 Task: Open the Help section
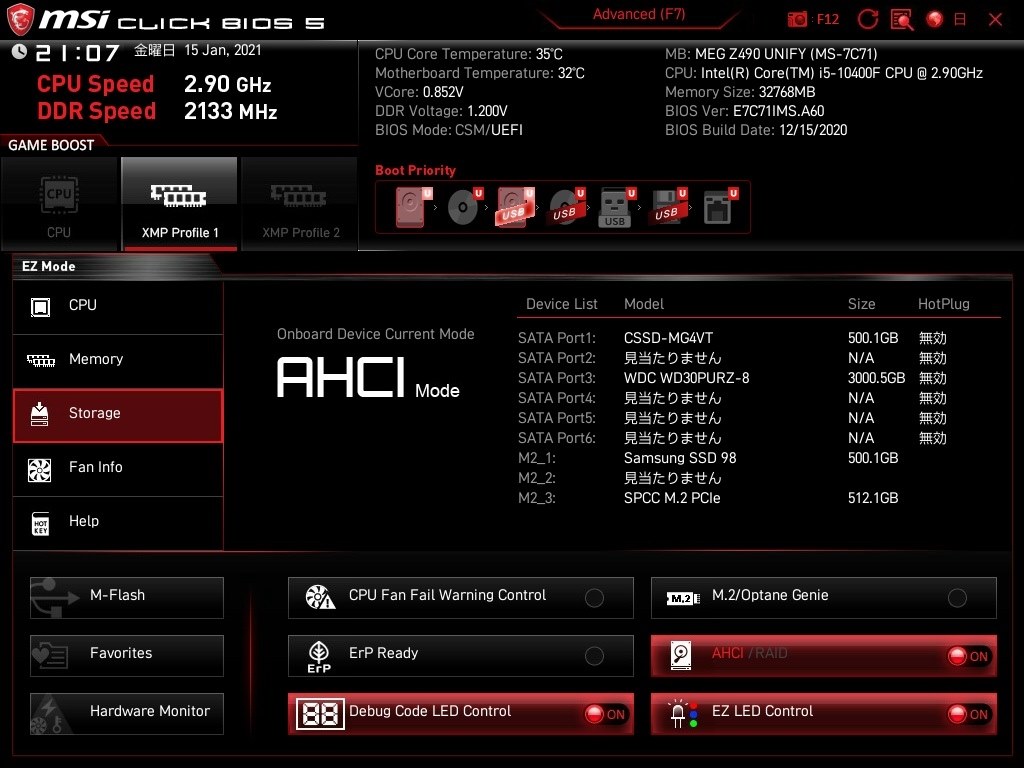tap(118, 523)
